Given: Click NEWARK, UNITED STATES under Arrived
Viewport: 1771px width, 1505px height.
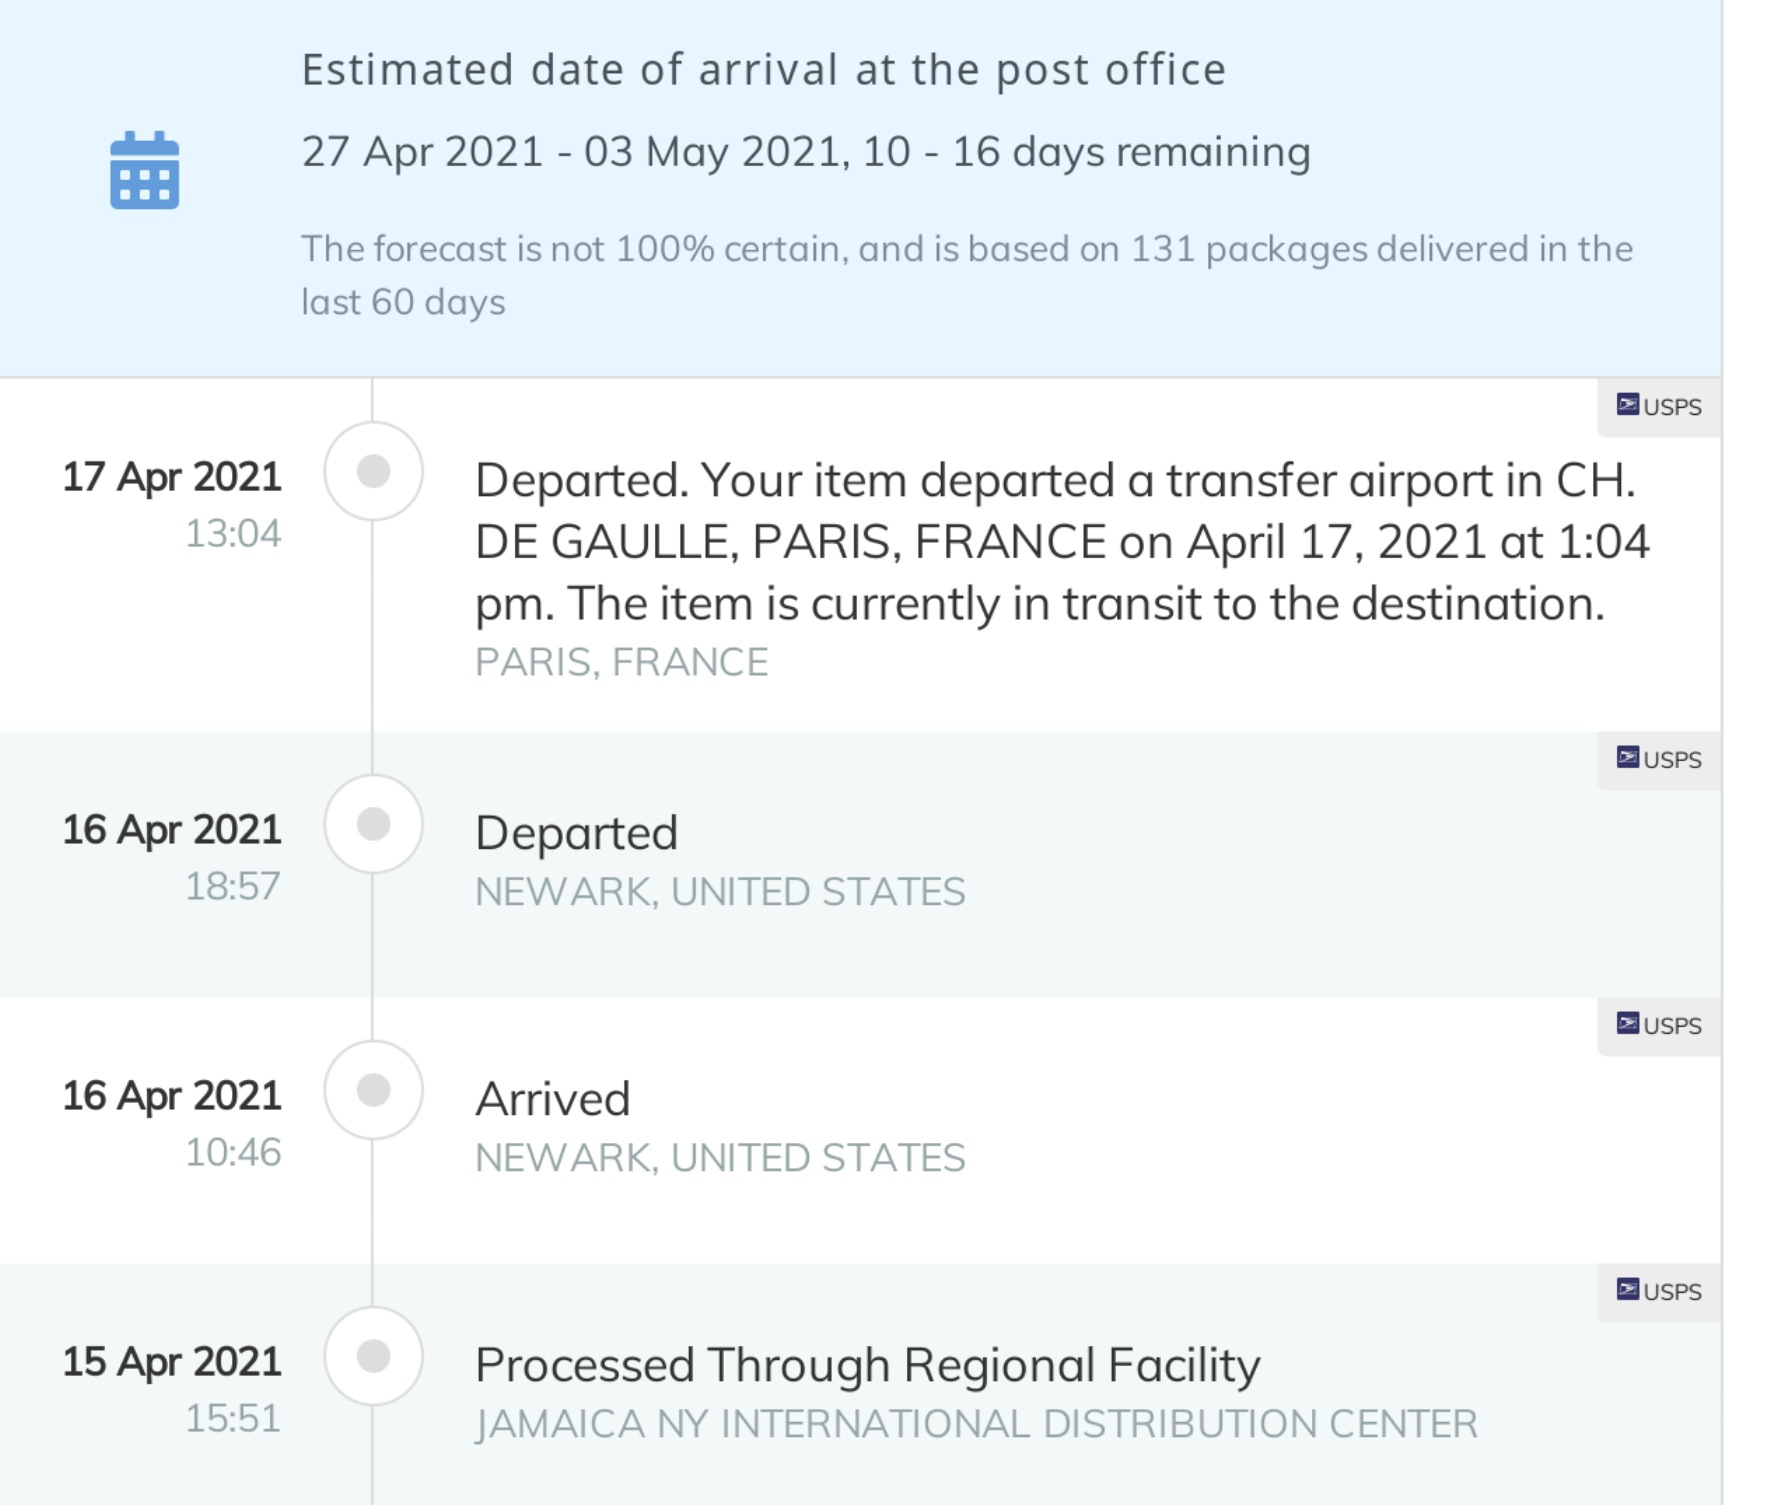Looking at the screenshot, I should [x=720, y=1158].
